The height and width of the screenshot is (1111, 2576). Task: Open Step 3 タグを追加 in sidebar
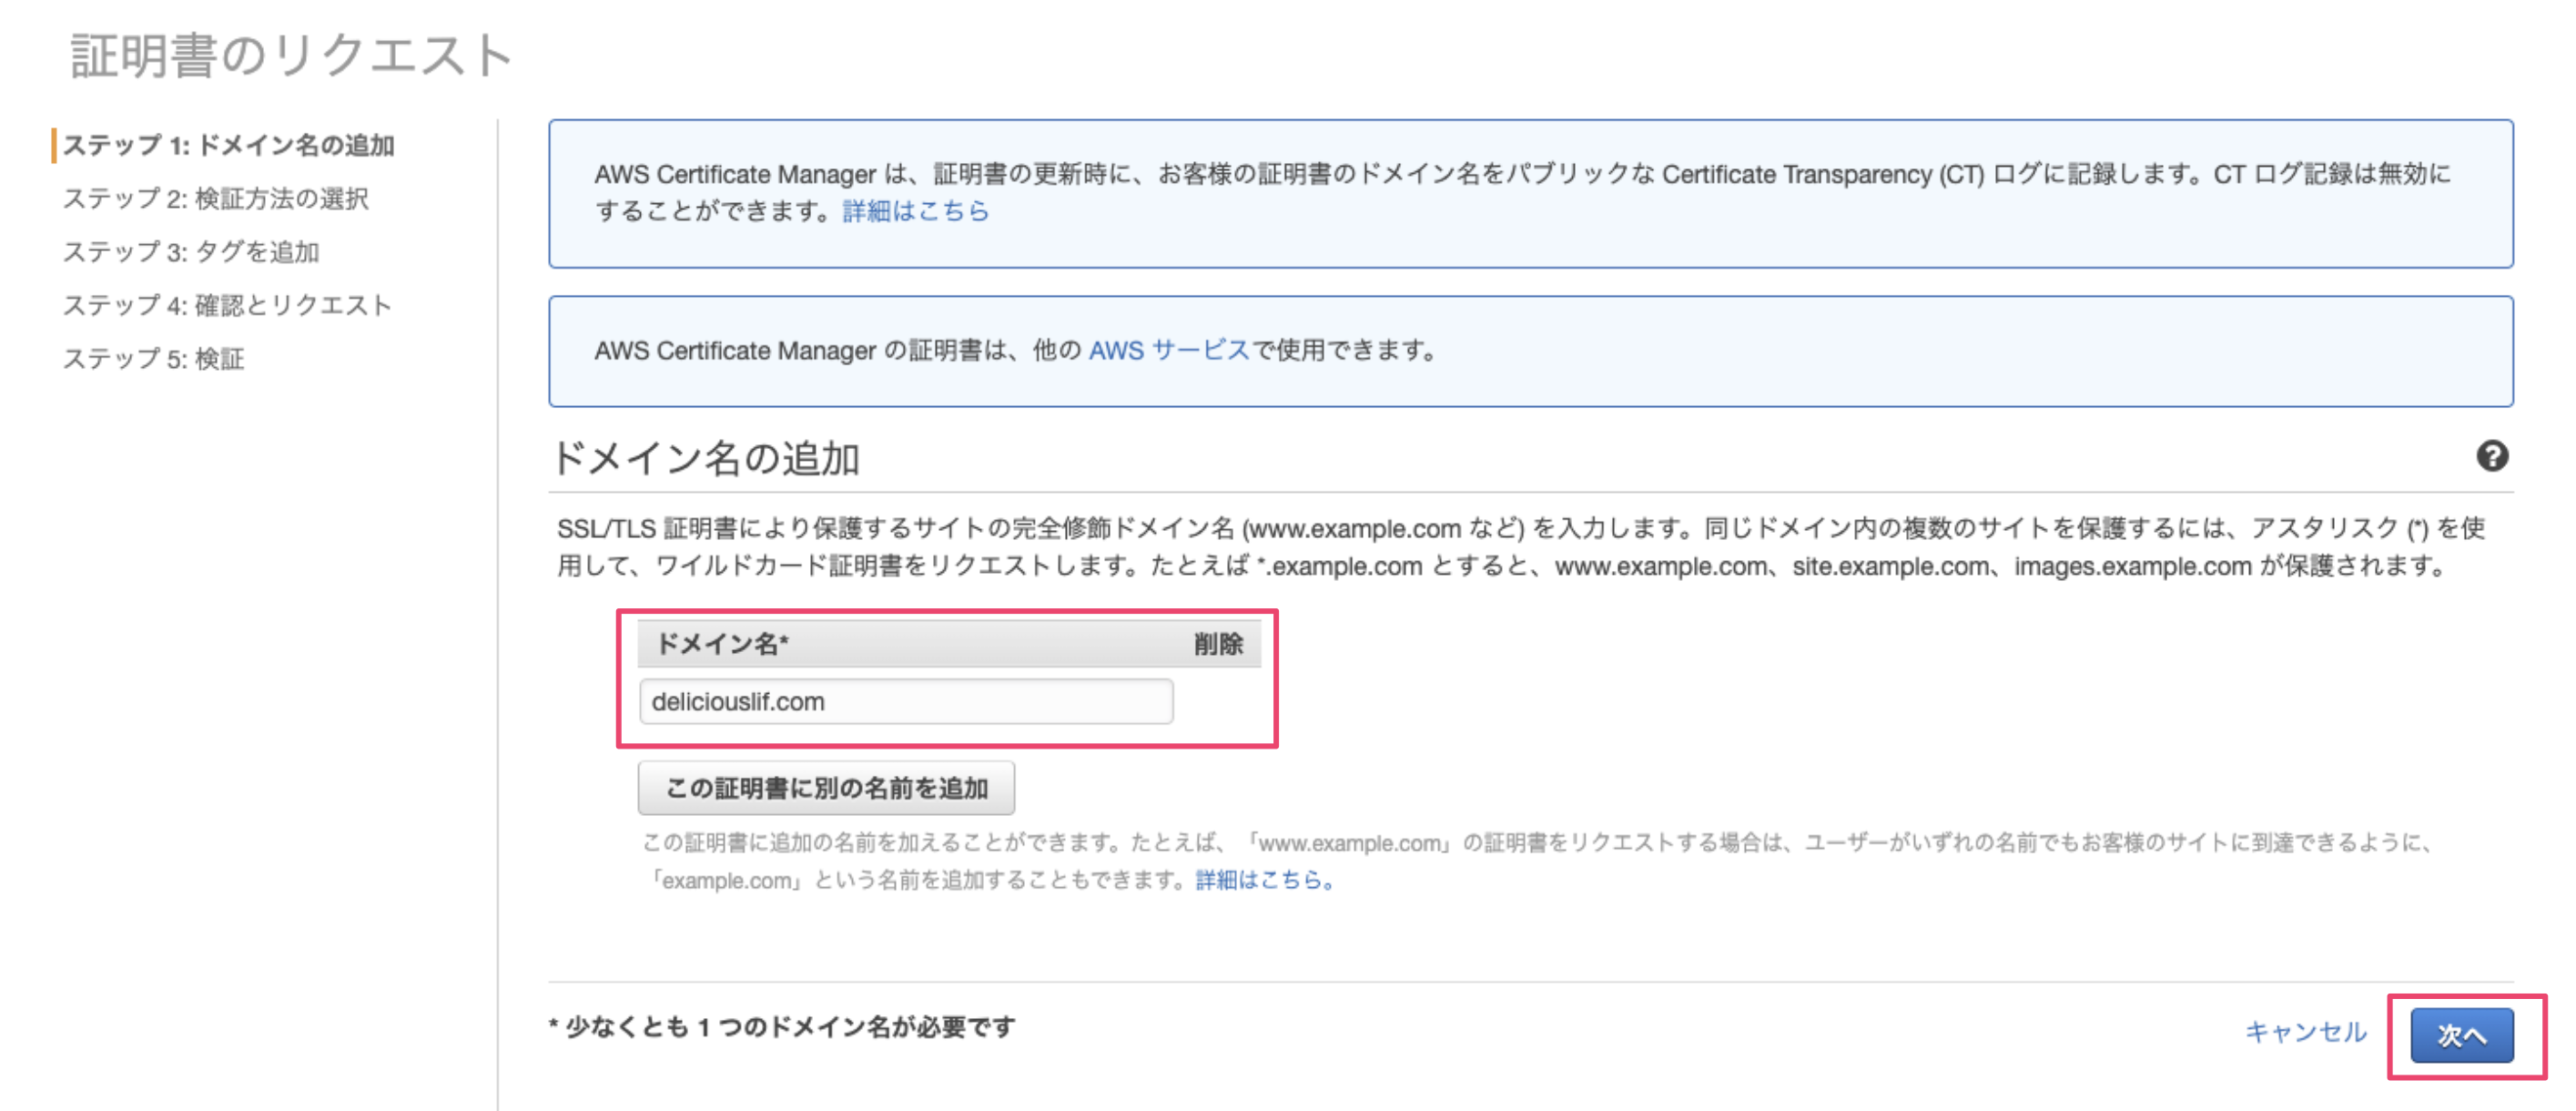pyautogui.click(x=191, y=252)
